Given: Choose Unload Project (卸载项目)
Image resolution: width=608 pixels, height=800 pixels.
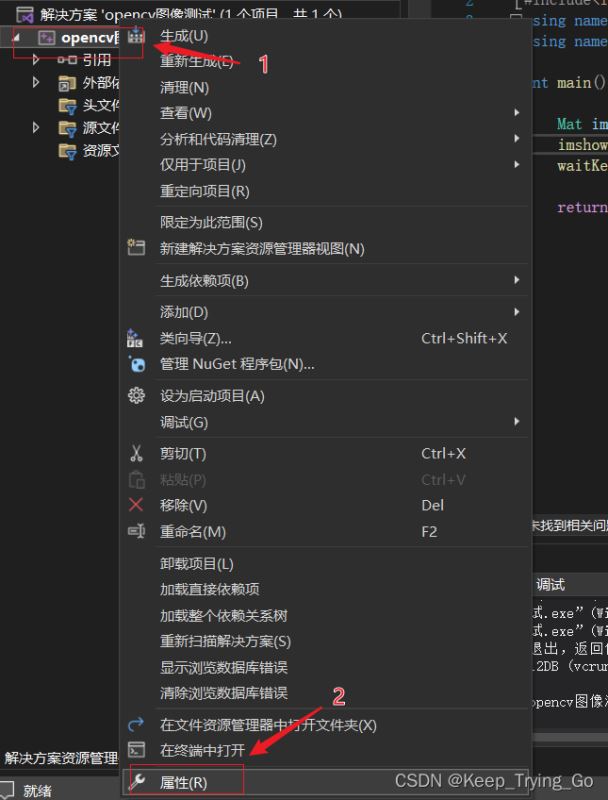Looking at the screenshot, I should coord(197,564).
